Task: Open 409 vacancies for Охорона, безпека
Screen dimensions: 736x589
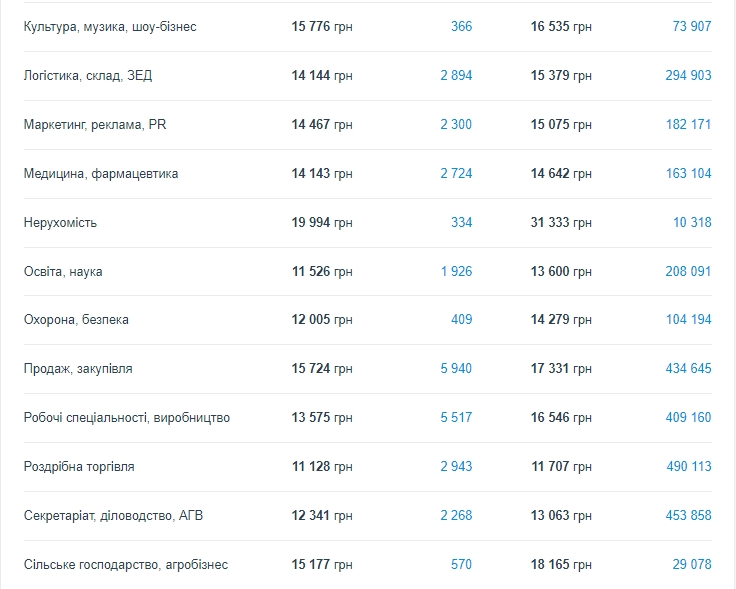Action: [461, 320]
